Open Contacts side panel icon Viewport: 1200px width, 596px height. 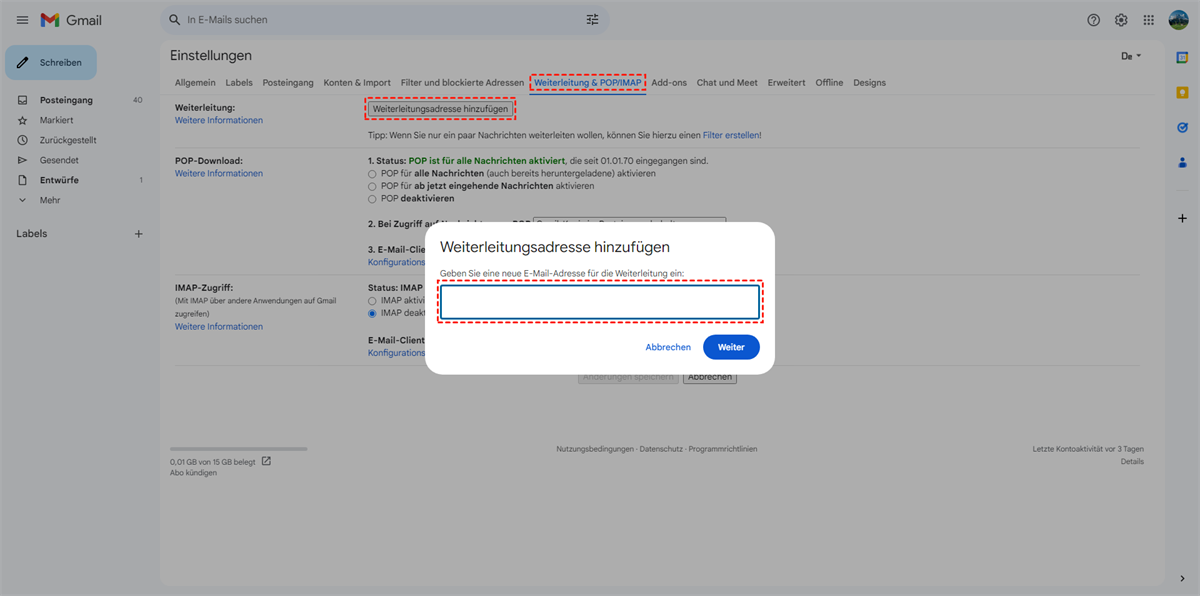point(1182,162)
